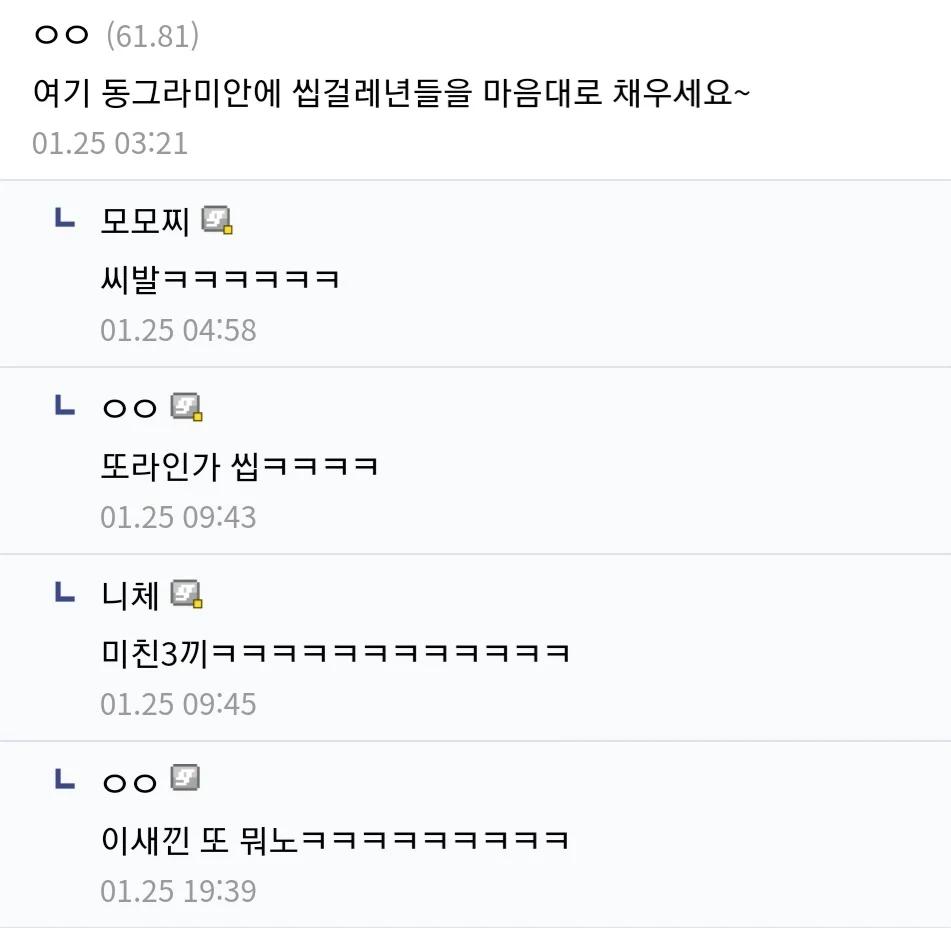
Task: Click the gallog icon beside 니체
Action: [187, 595]
